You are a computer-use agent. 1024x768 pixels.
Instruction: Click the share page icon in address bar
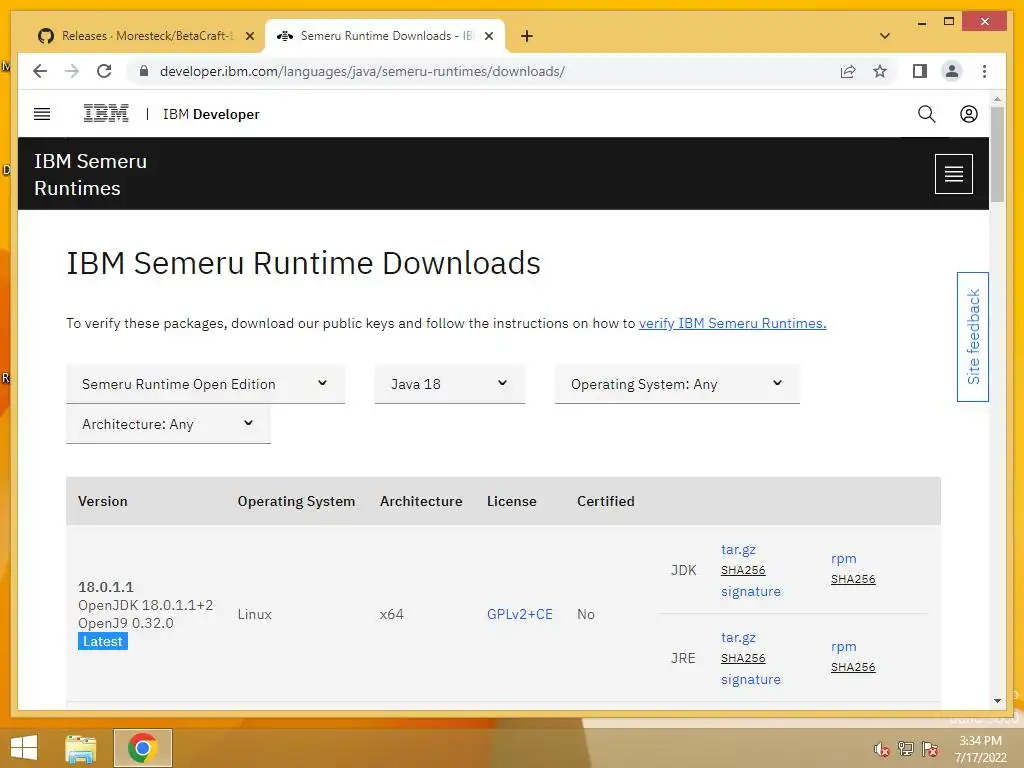(x=848, y=71)
